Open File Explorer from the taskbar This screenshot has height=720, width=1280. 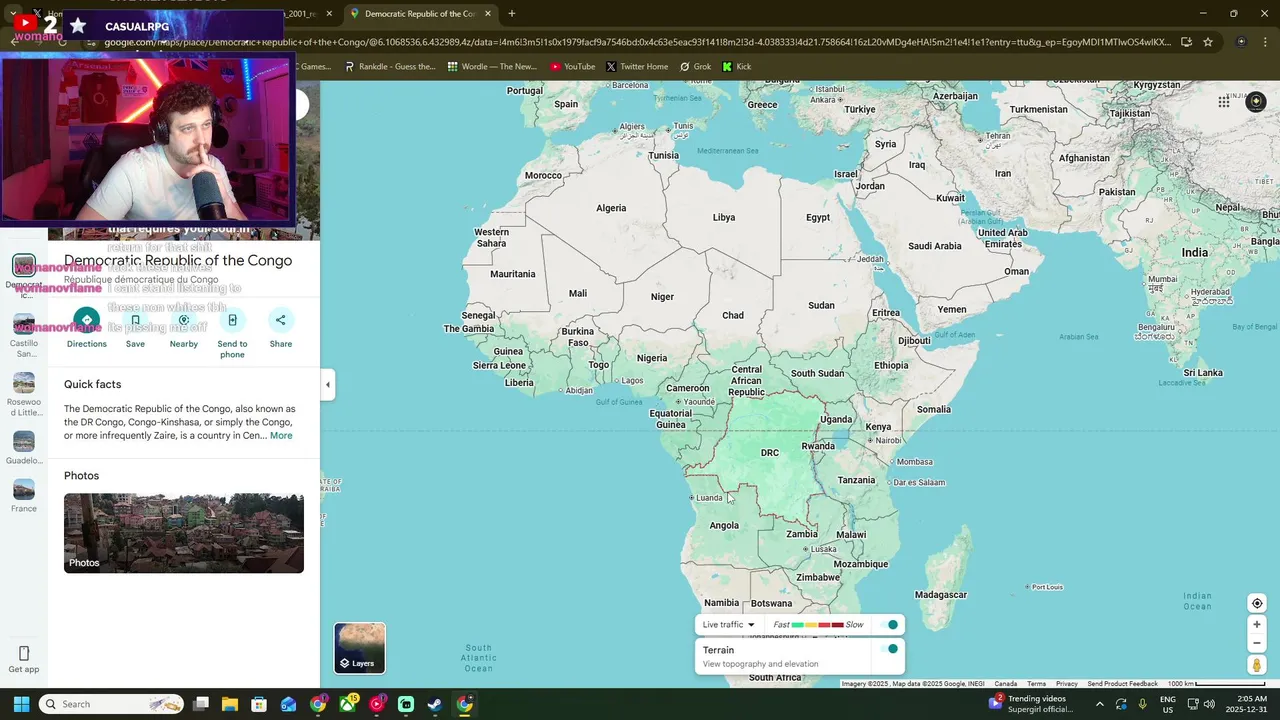tap(229, 704)
